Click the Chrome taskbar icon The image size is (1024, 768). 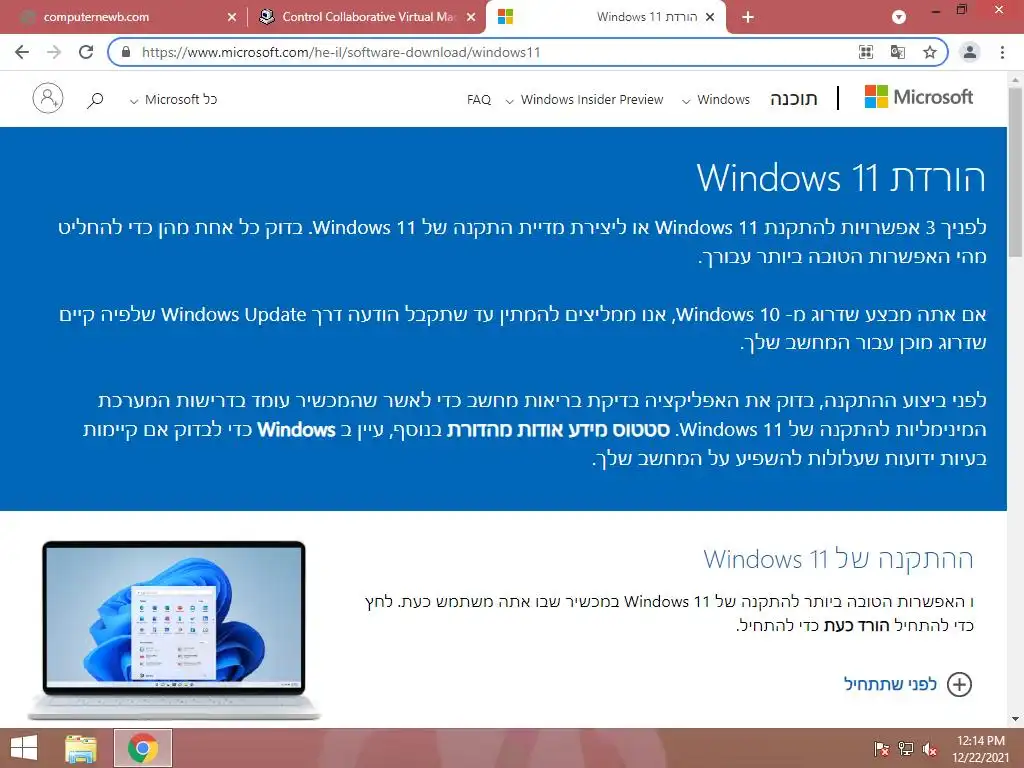[143, 748]
